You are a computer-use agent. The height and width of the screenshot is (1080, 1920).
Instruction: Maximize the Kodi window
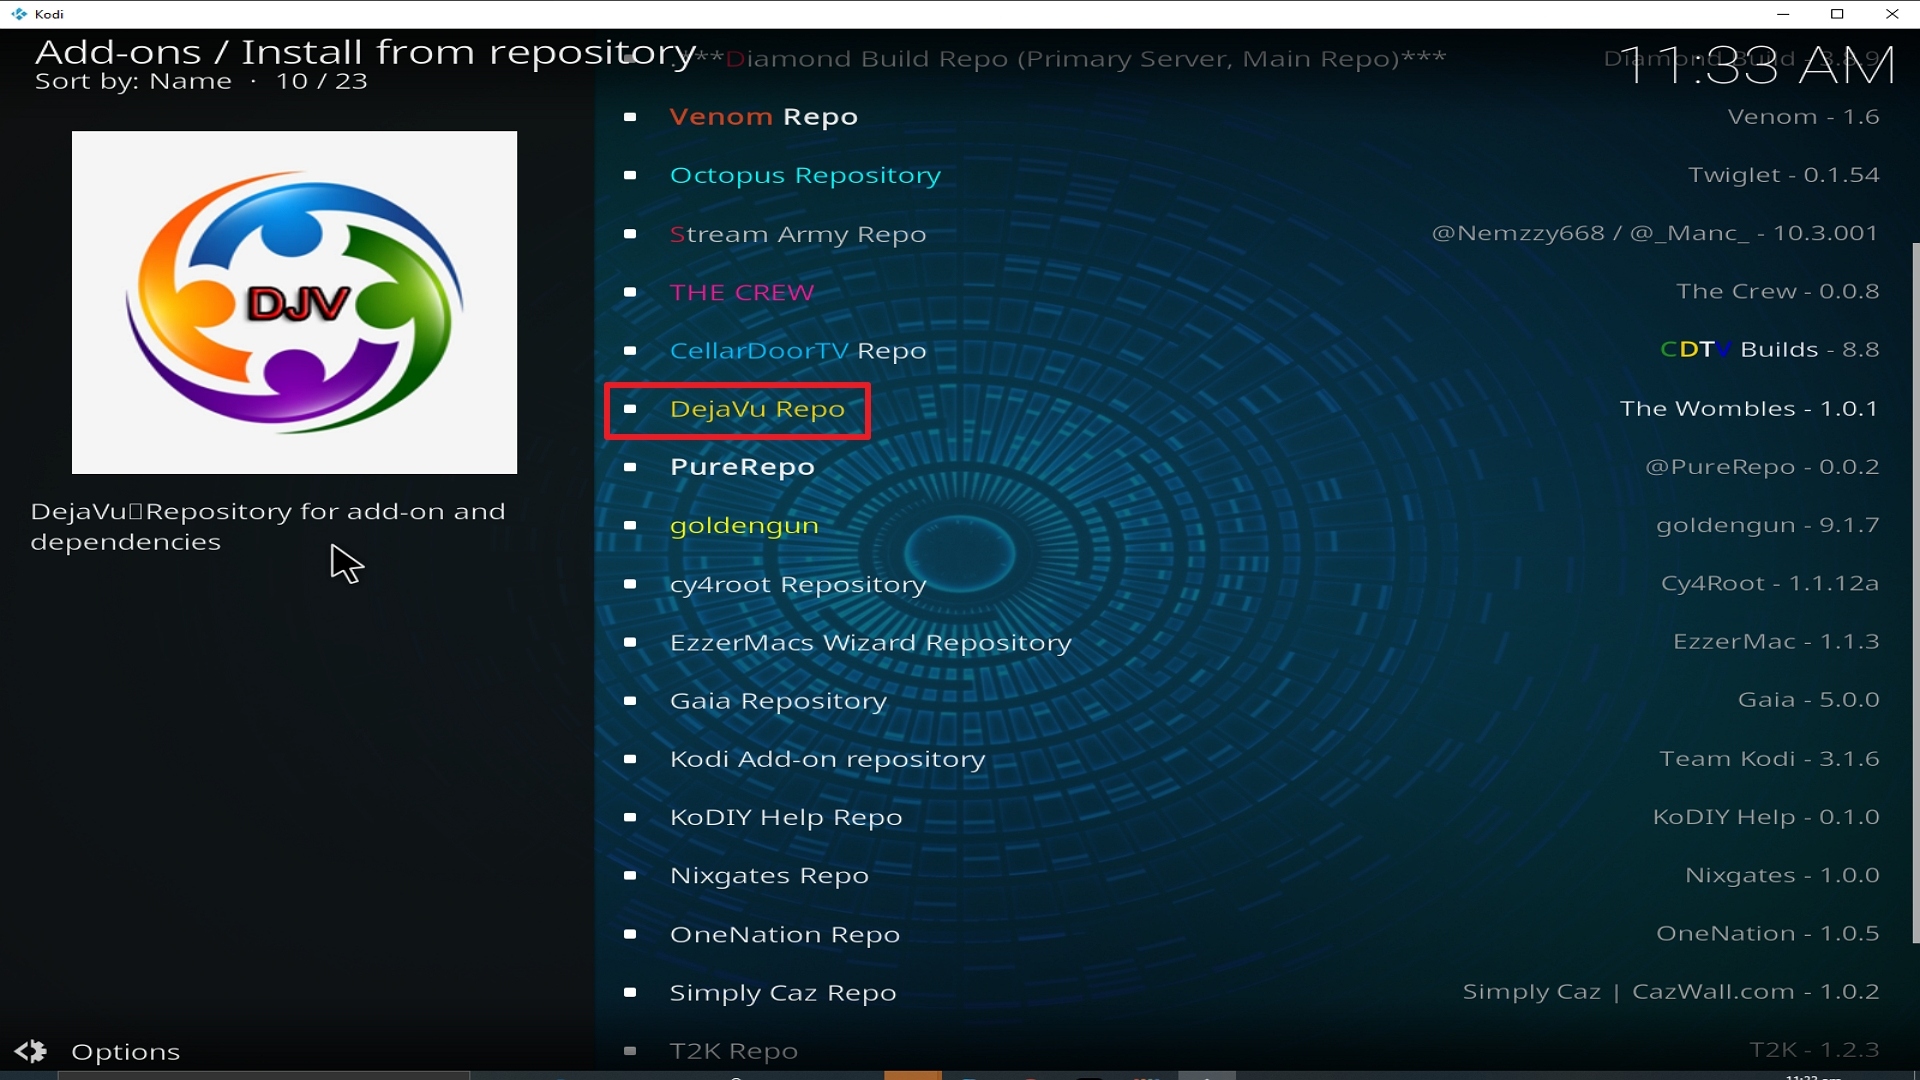point(1837,14)
